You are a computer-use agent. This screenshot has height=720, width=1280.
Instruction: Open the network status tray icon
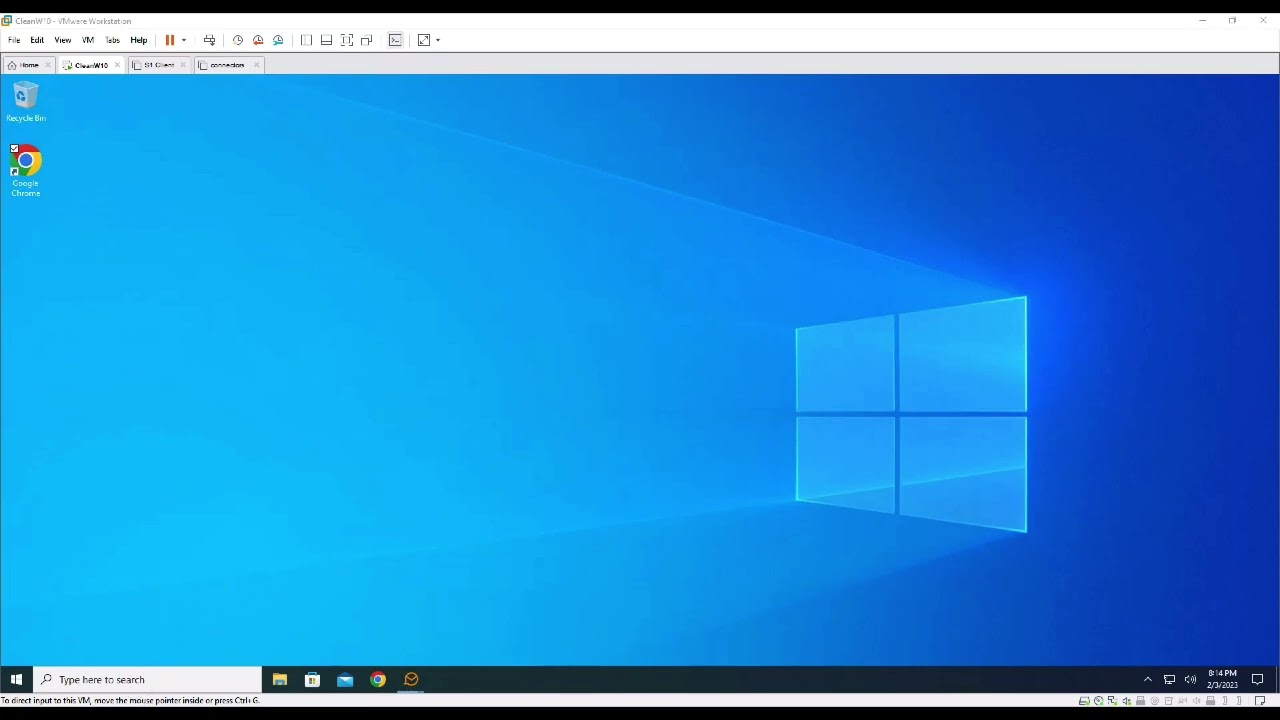1169,680
